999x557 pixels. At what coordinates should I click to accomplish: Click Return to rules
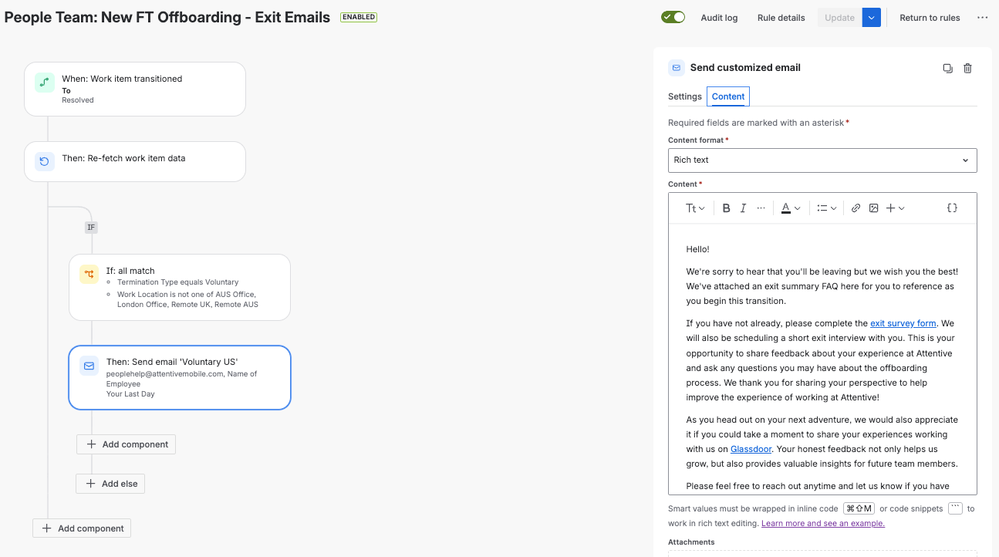[929, 17]
